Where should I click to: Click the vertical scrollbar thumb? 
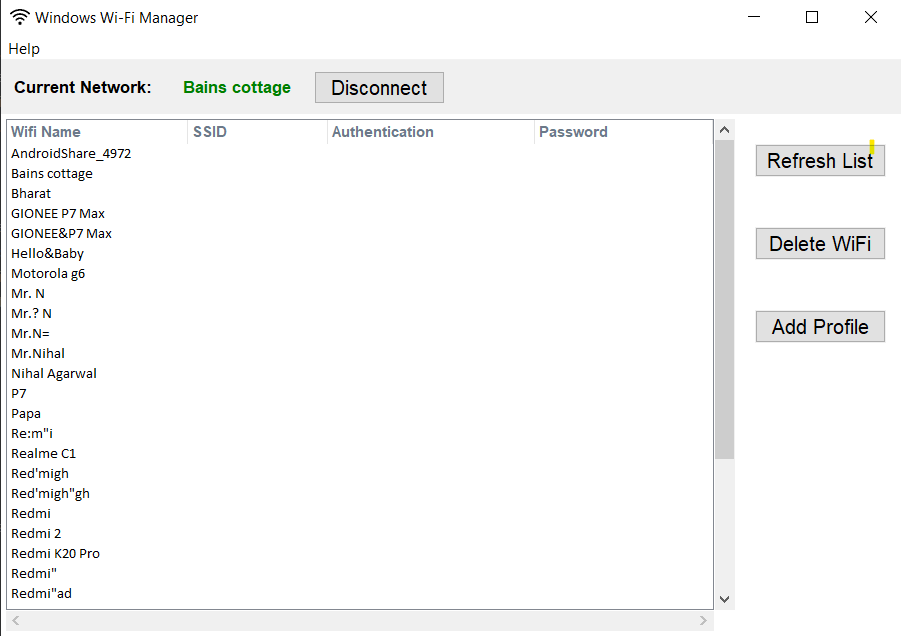725,299
